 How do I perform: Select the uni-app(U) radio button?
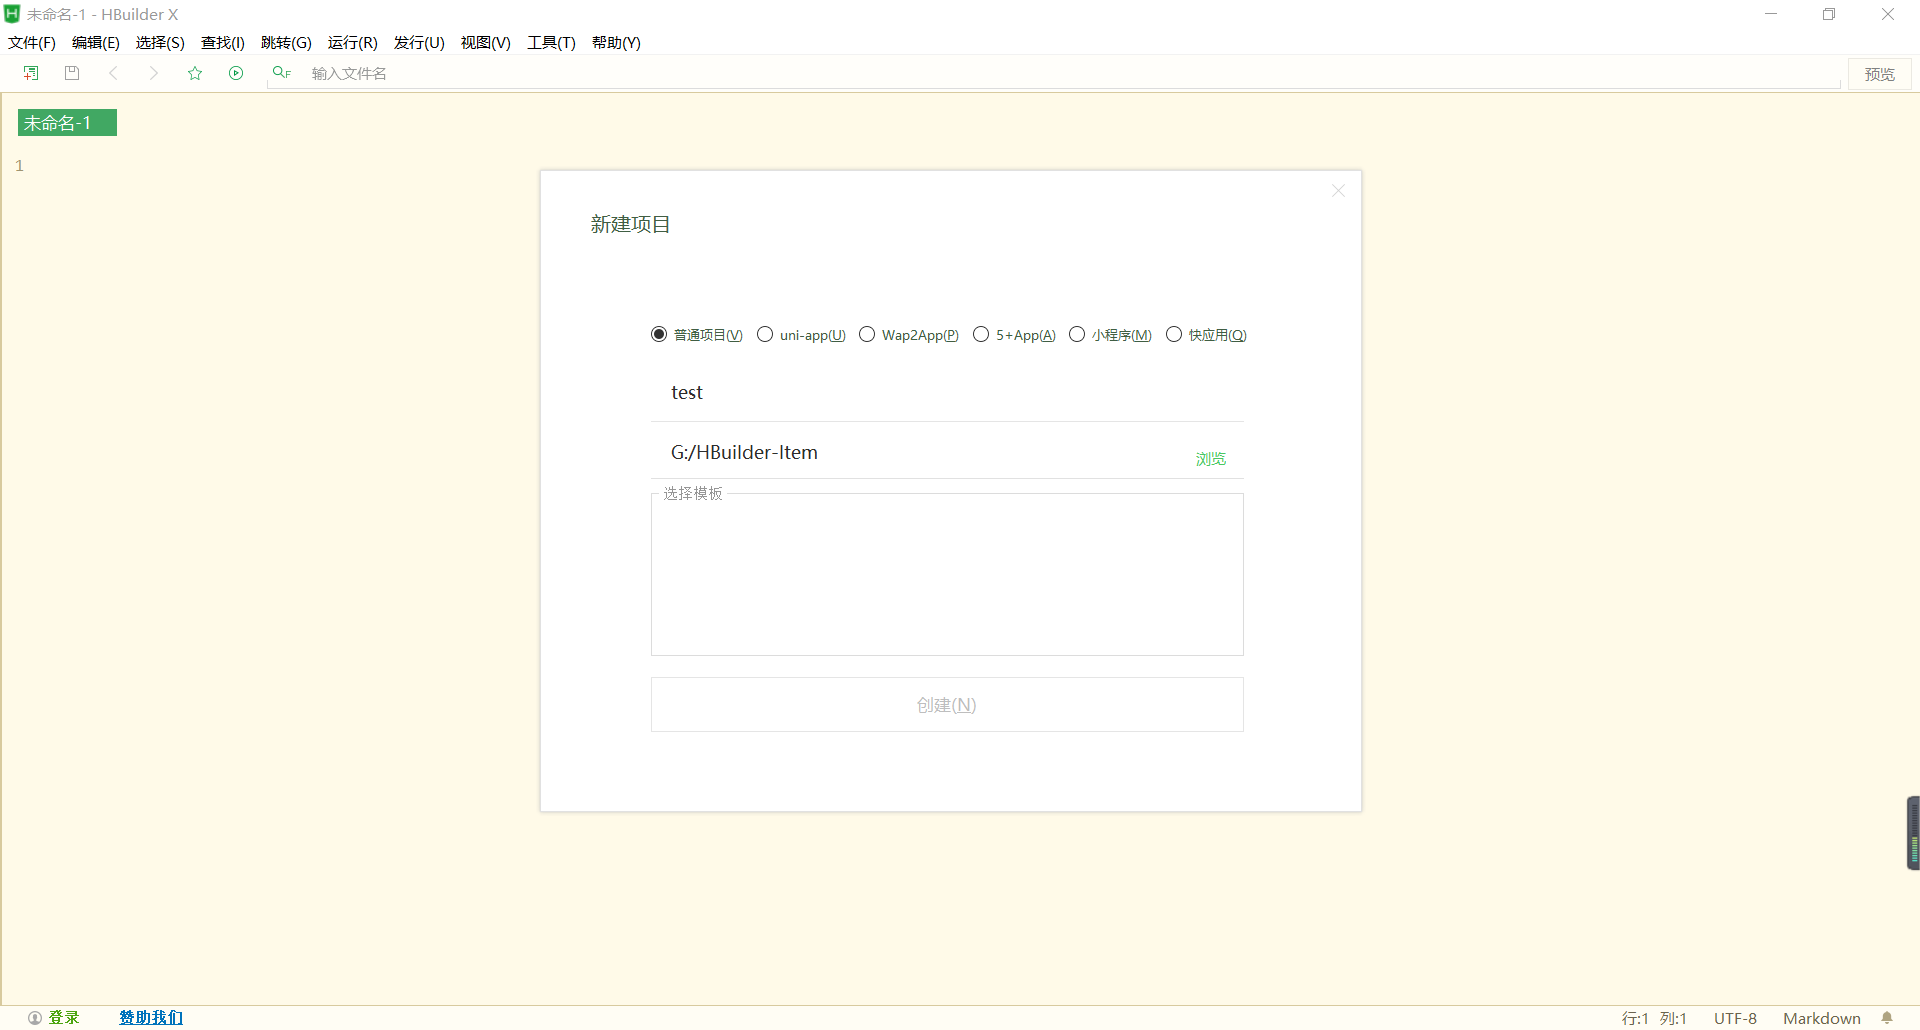[765, 334]
